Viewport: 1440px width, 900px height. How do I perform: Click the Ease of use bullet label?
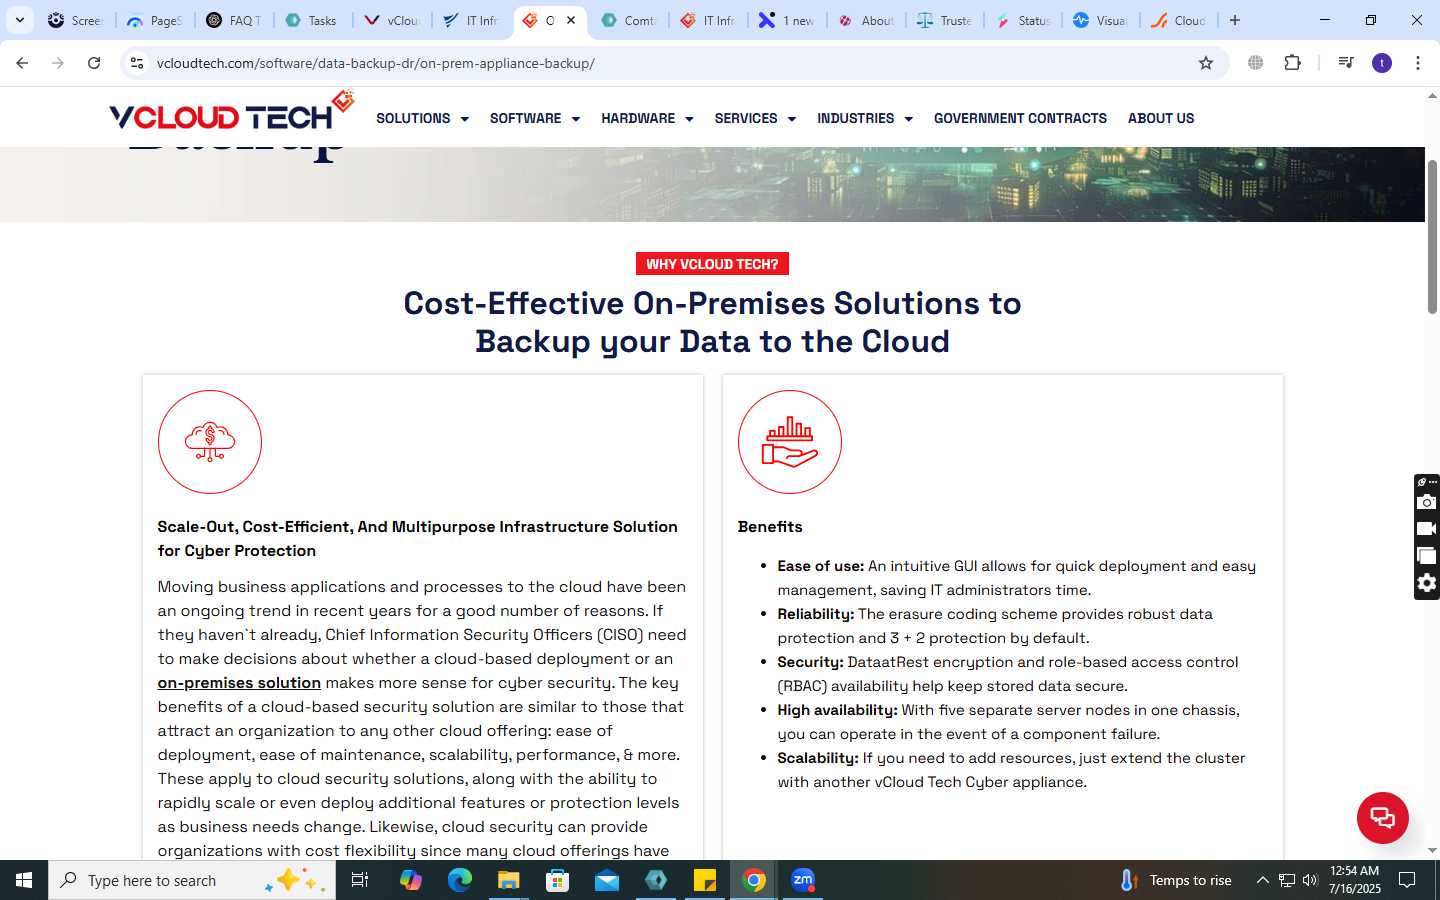[821, 566]
